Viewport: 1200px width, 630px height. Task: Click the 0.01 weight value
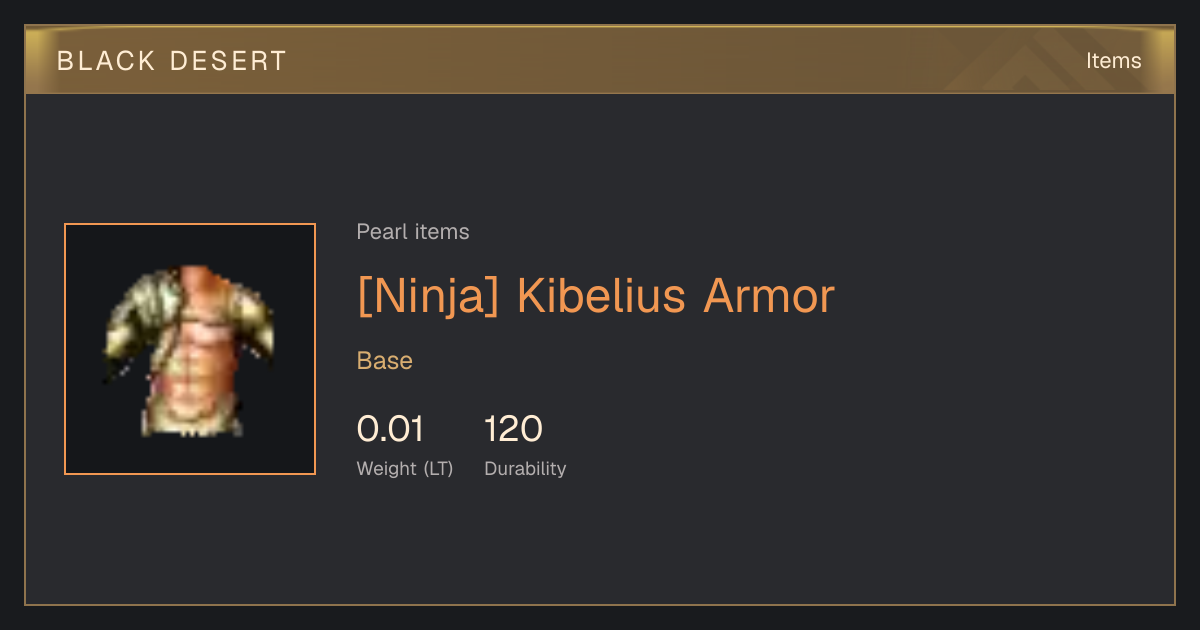coord(390,429)
